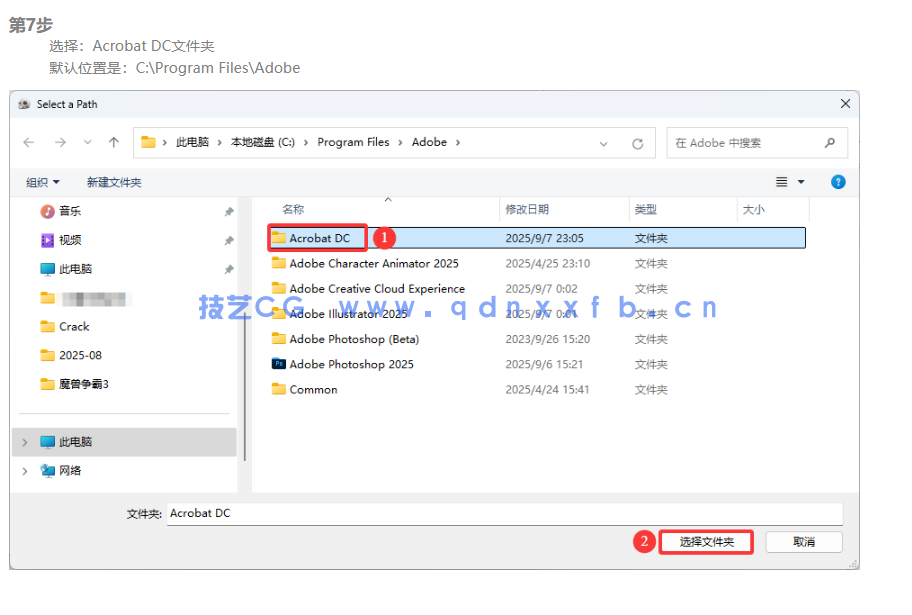
Task: Open the blue Help question mark icon
Action: tap(838, 181)
